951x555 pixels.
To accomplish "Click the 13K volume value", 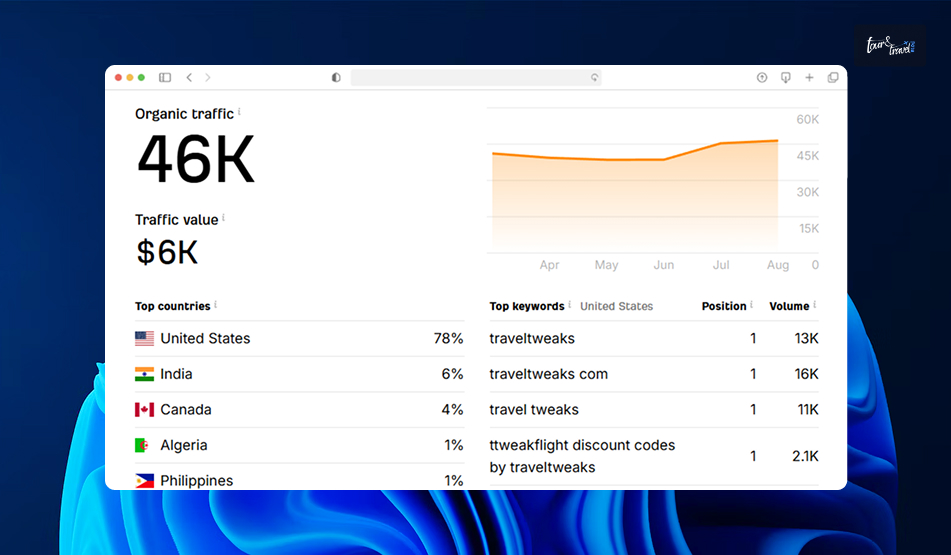I will pos(807,338).
